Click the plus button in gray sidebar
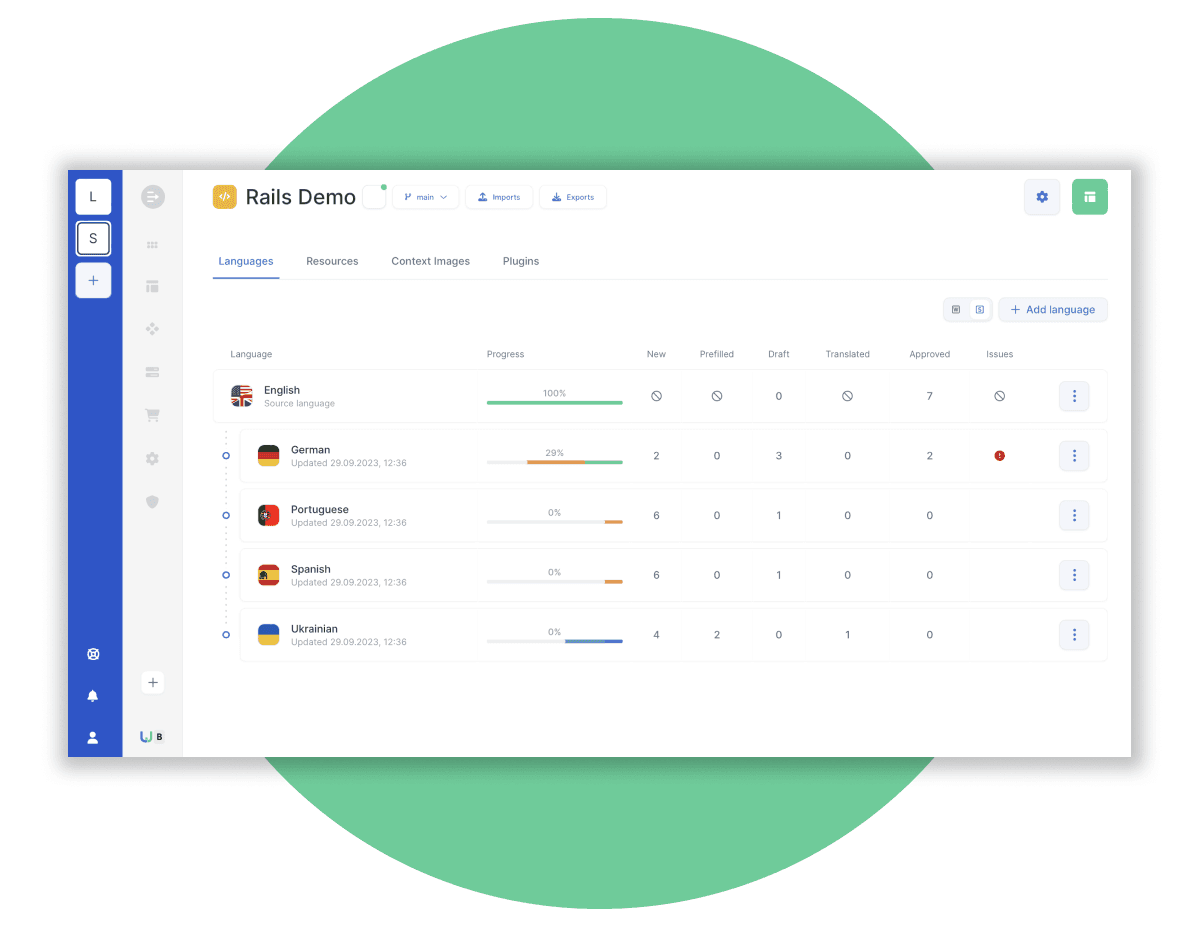 (x=152, y=683)
